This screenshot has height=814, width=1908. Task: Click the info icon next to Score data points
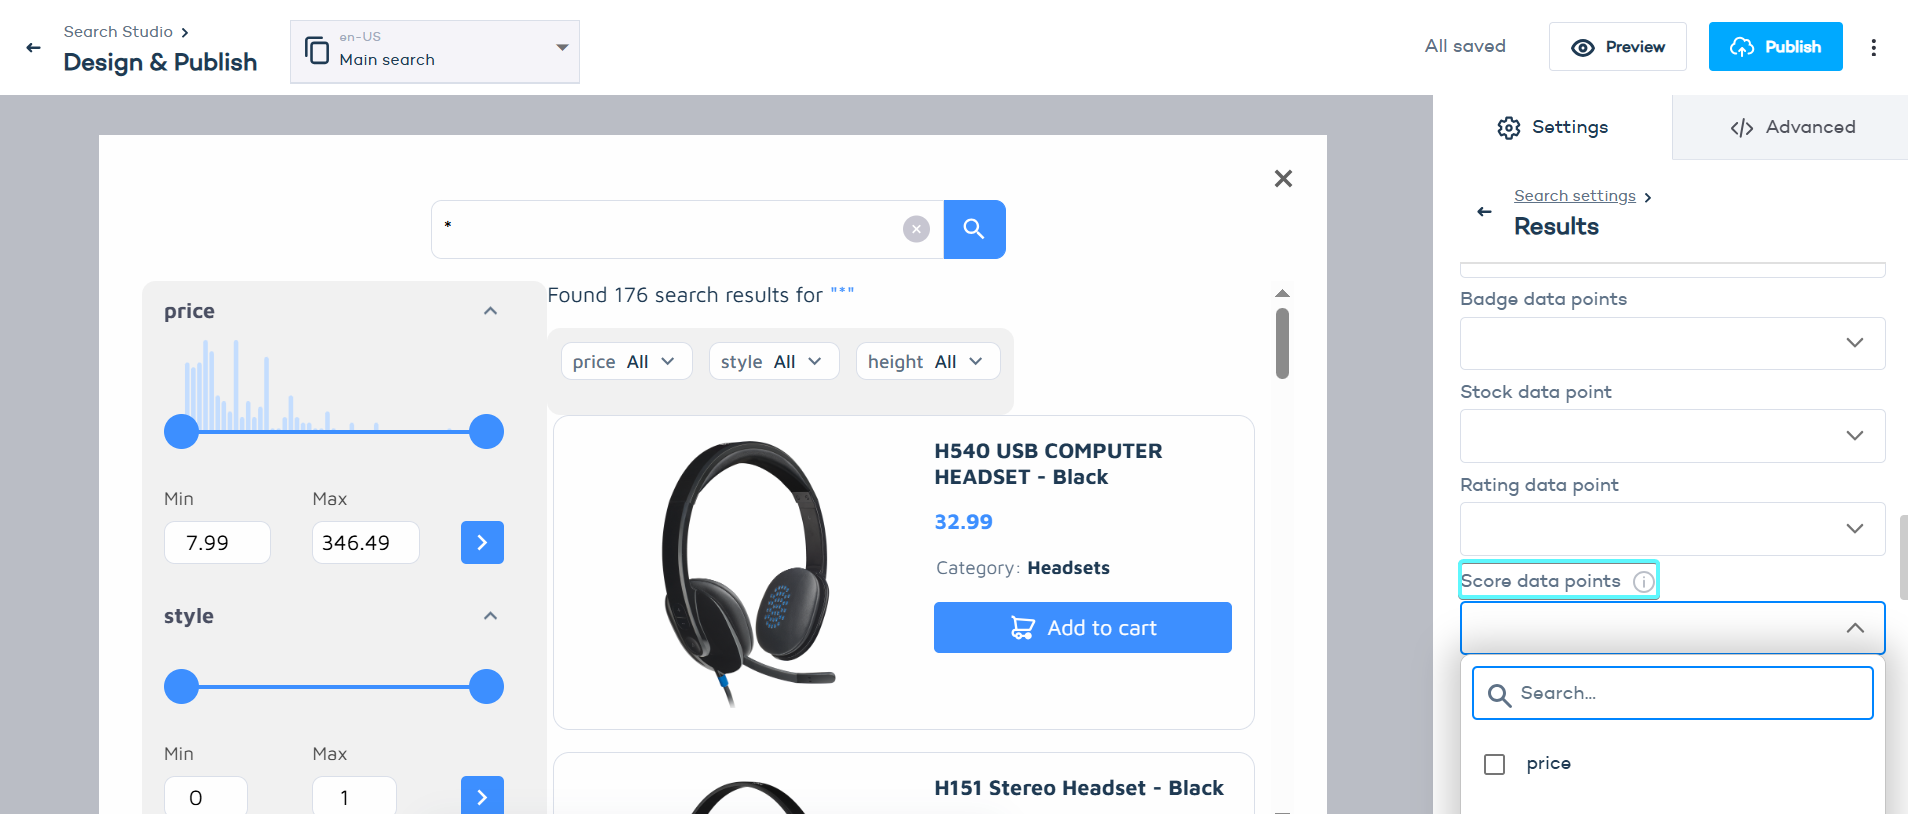[1643, 581]
